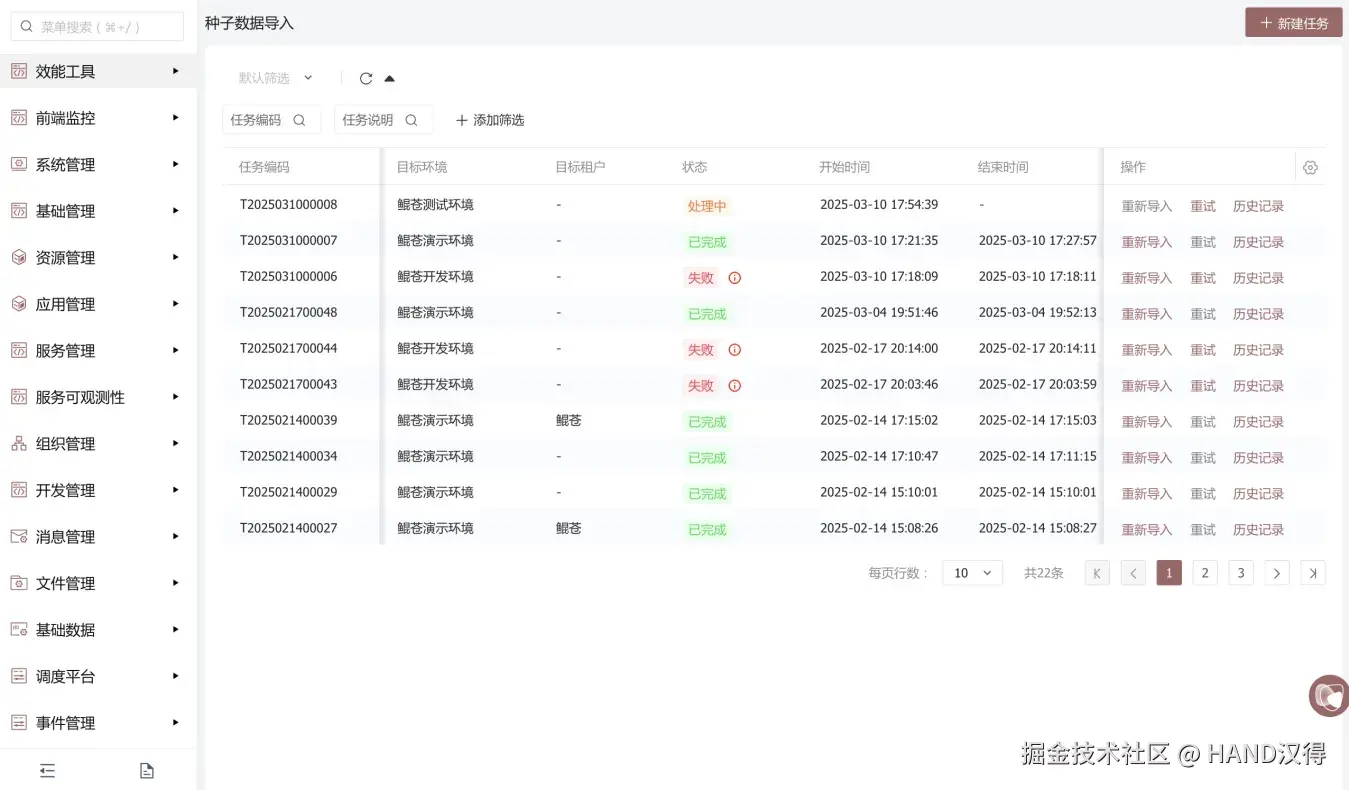Click the error info icon for T2025031000006

735,278
